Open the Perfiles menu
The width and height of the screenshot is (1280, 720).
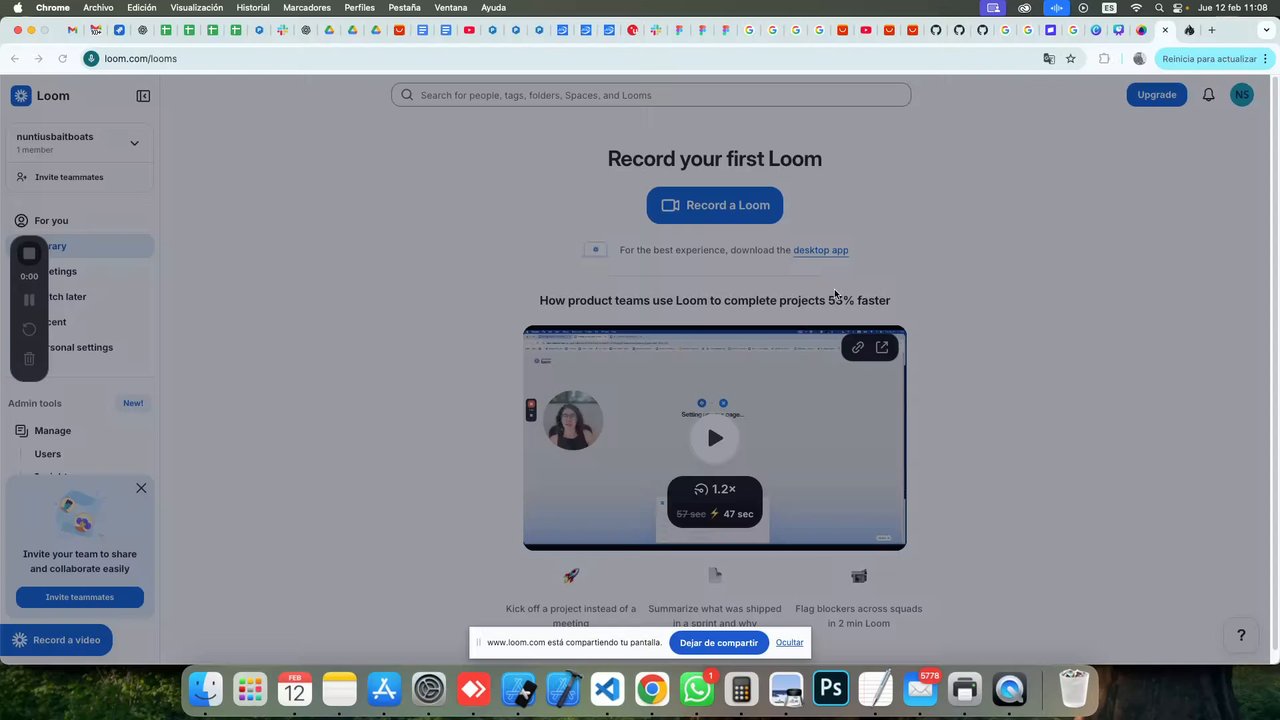pyautogui.click(x=359, y=7)
